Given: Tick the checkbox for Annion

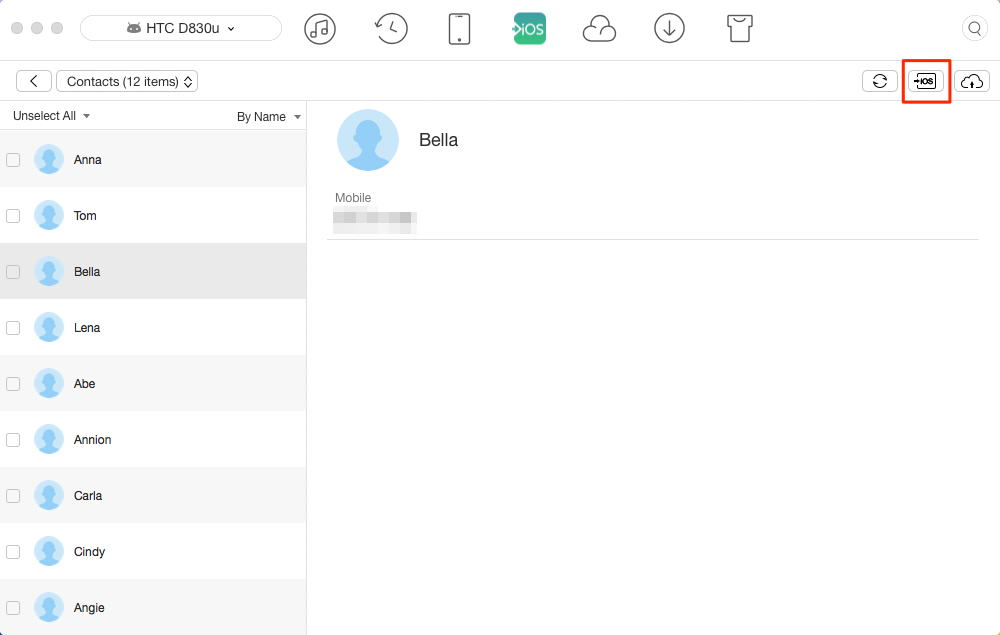Looking at the screenshot, I should (x=13, y=440).
